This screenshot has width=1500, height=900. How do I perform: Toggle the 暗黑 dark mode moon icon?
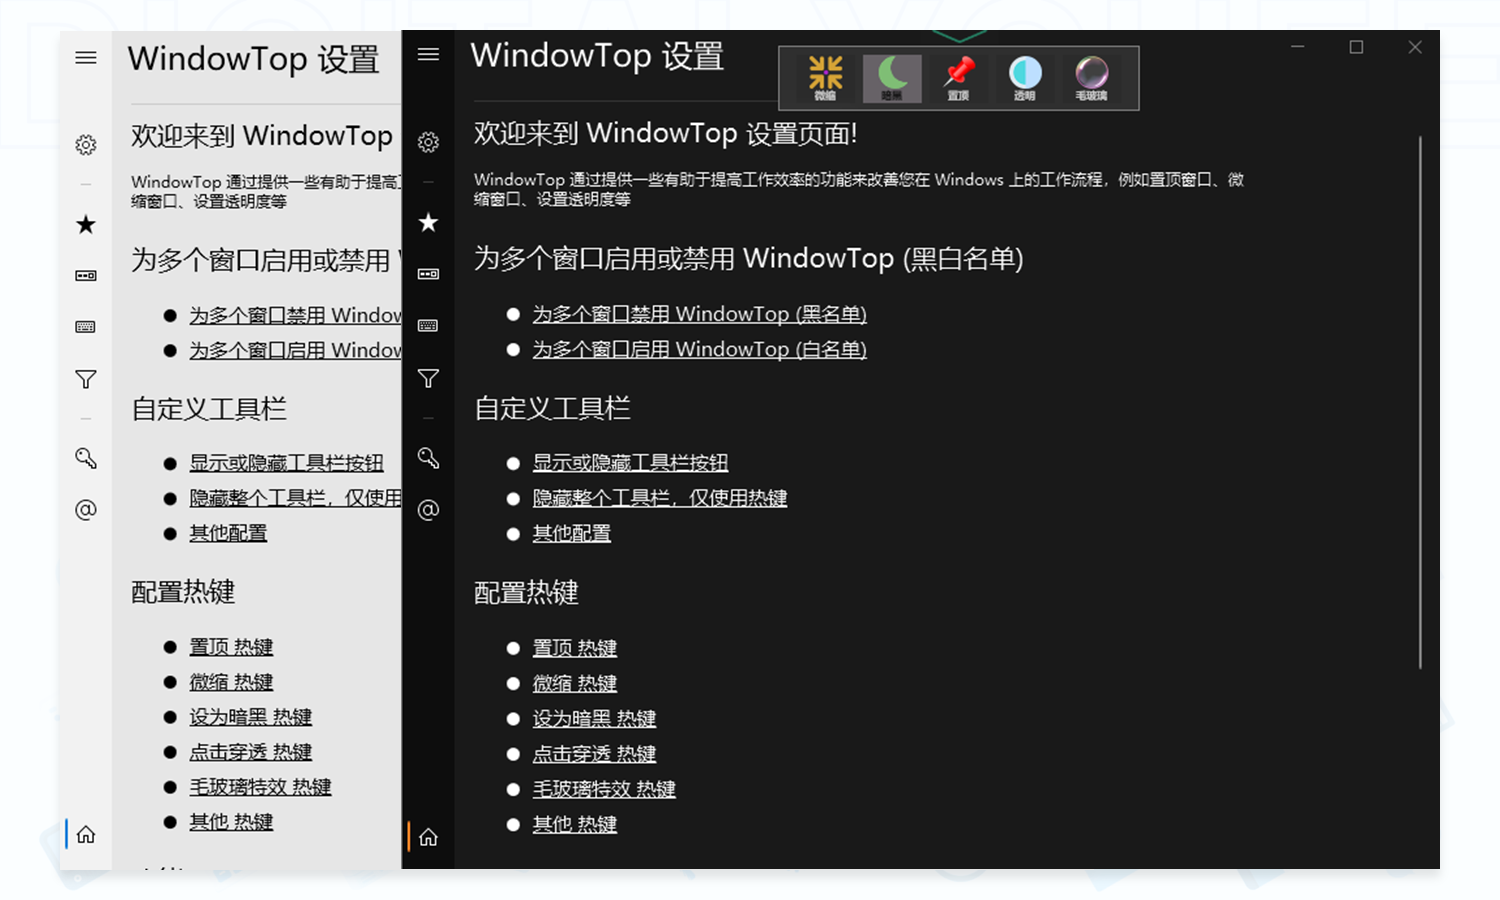(x=892, y=77)
